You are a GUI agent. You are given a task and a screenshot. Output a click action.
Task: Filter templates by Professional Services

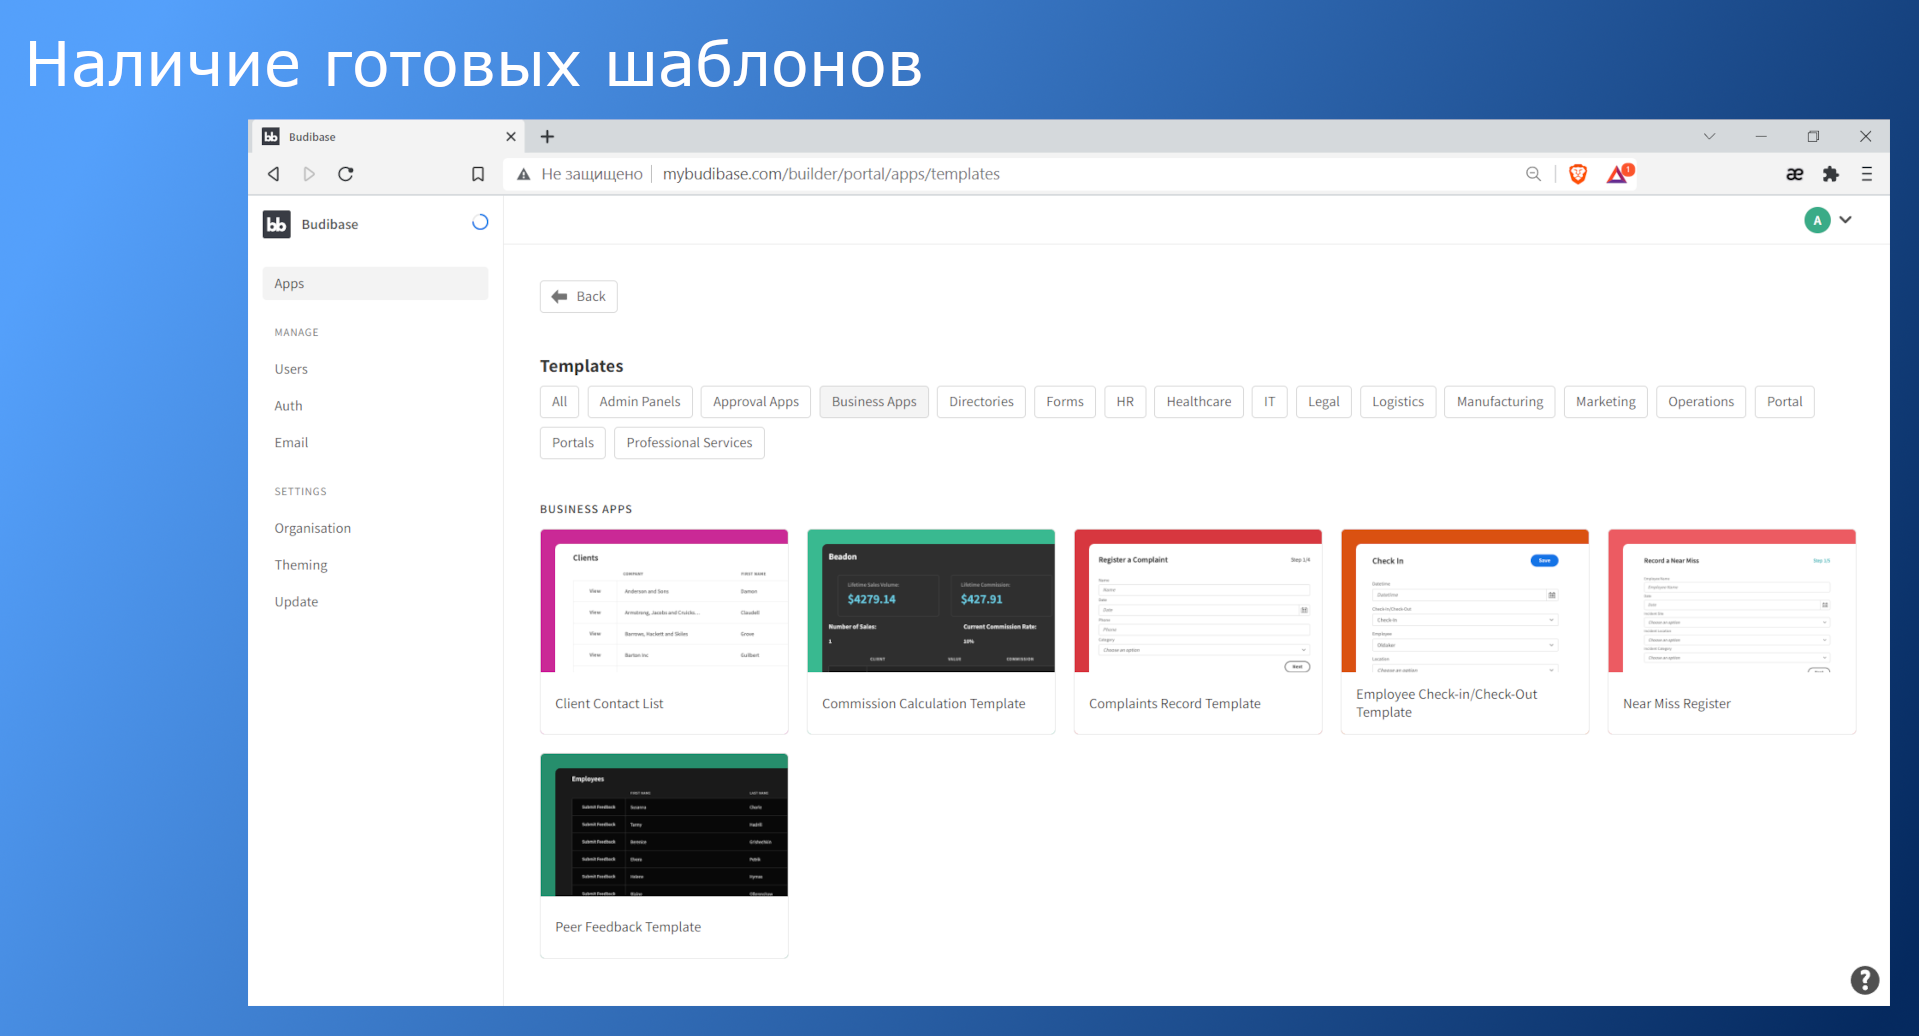click(689, 443)
